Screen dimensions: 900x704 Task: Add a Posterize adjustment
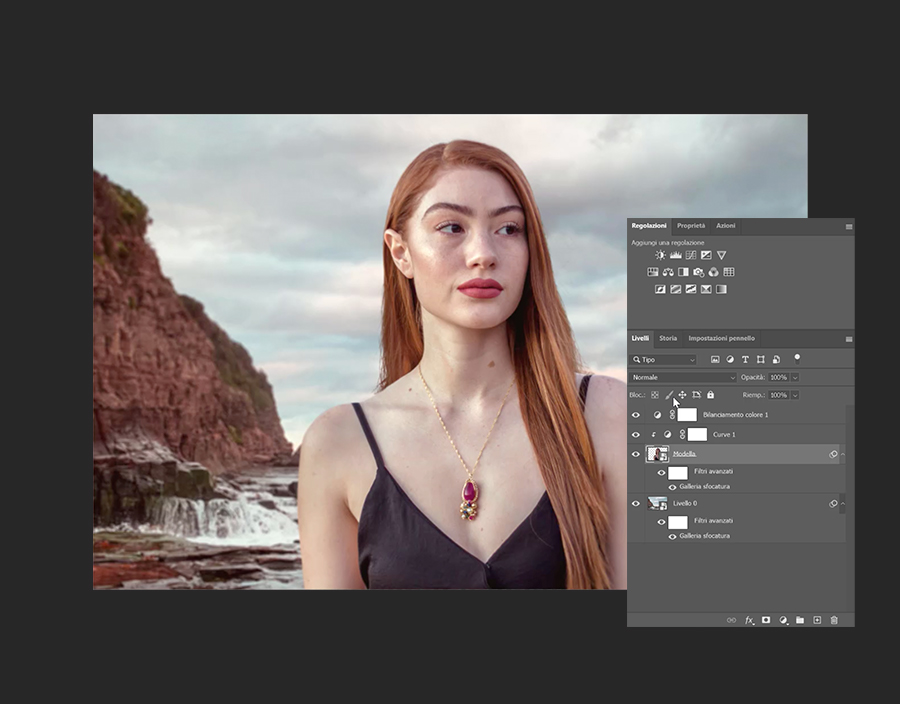pyautogui.click(x=676, y=289)
